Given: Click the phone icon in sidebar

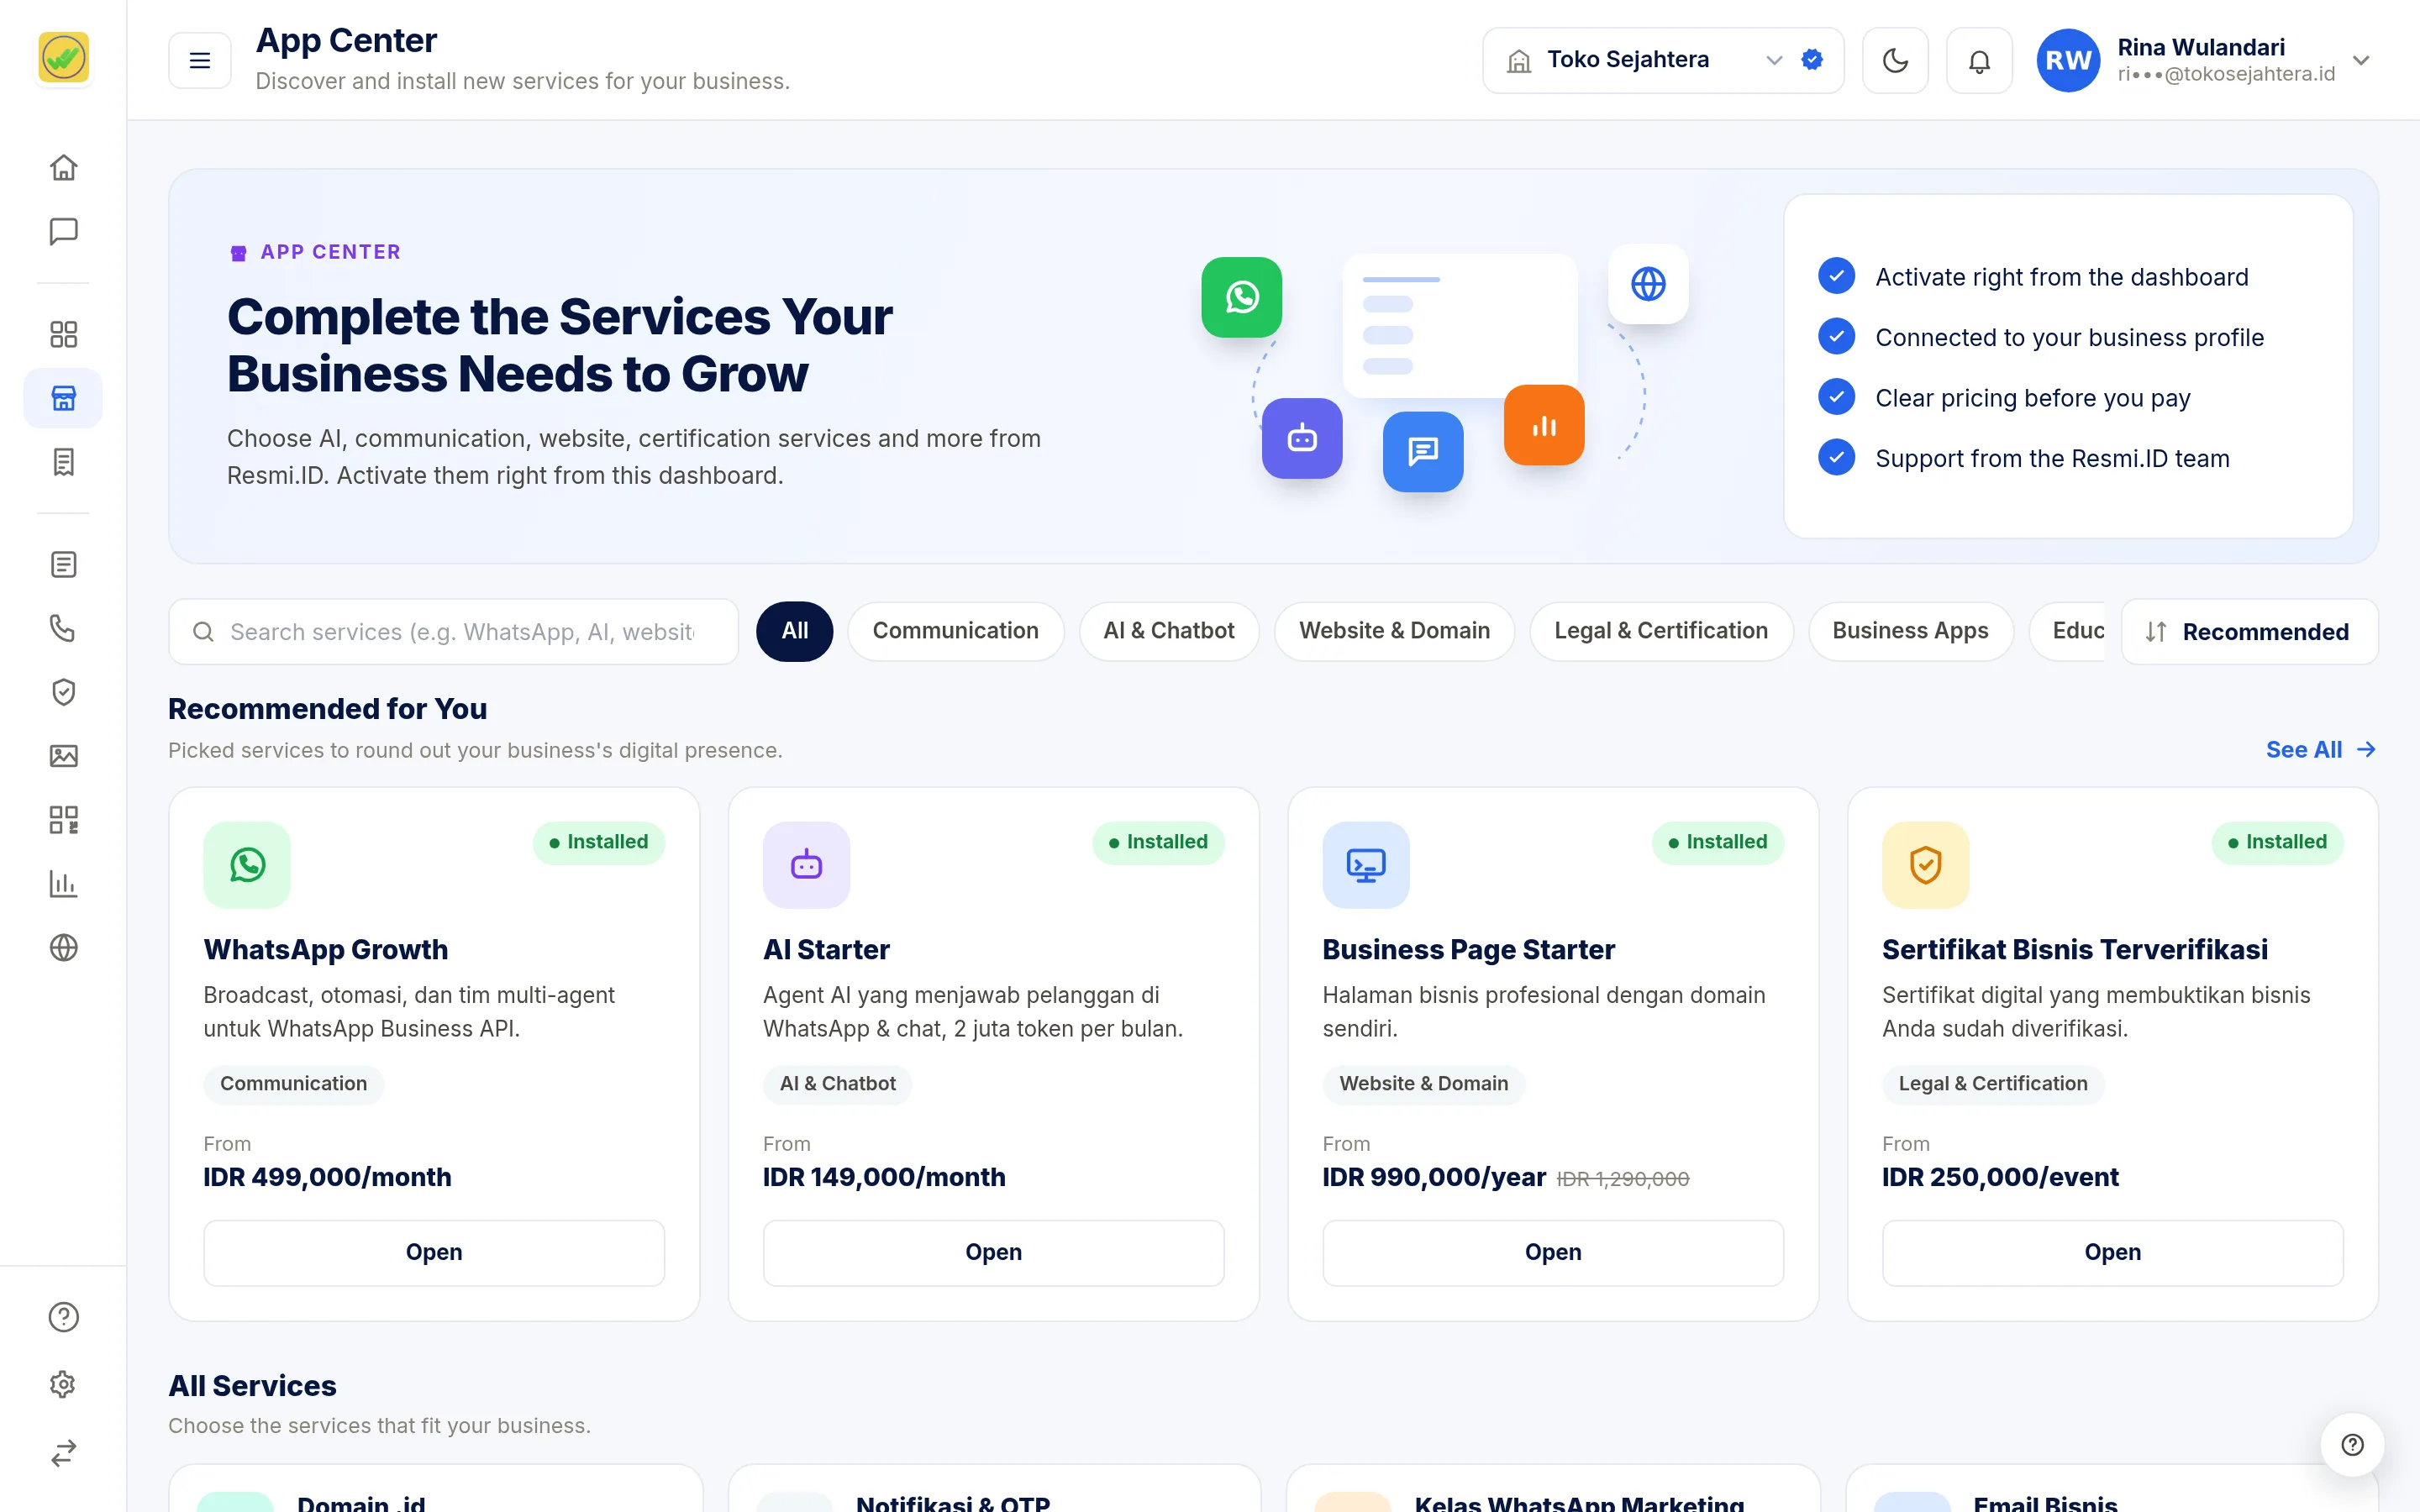Looking at the screenshot, I should 63,628.
